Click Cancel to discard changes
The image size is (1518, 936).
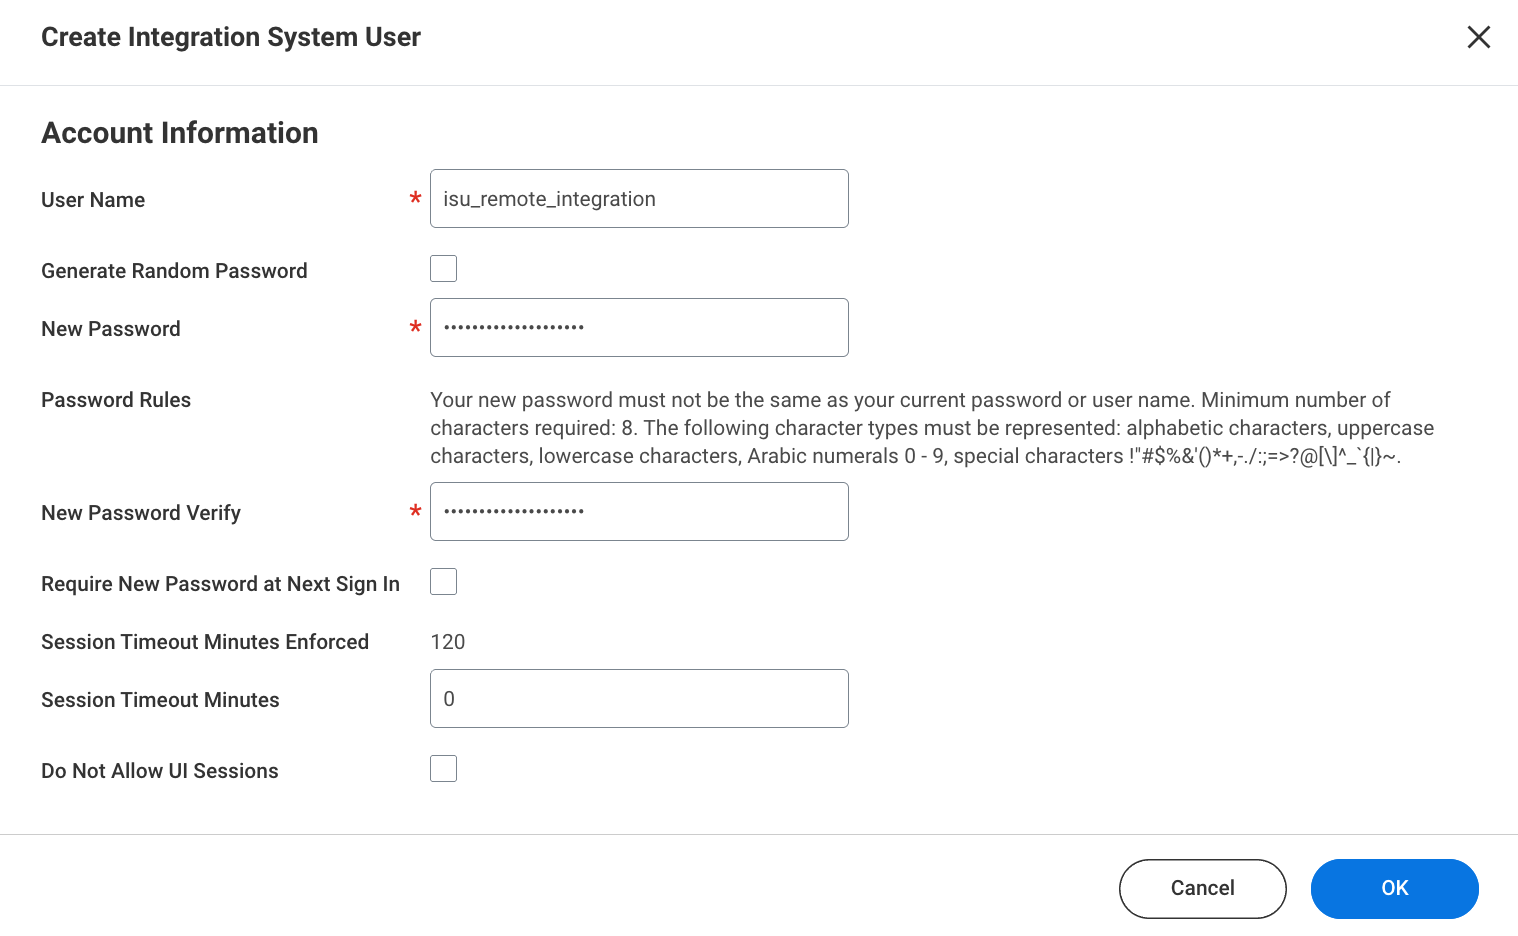click(1202, 888)
